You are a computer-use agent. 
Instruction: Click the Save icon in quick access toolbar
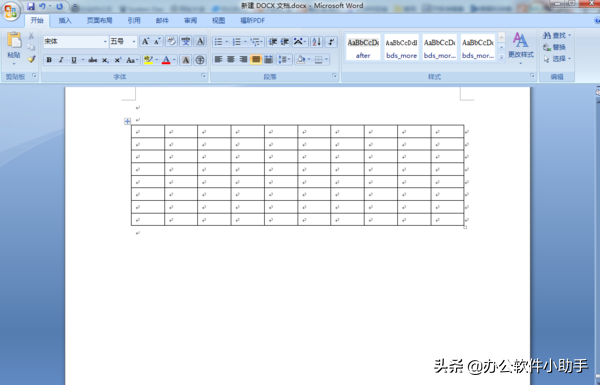(x=31, y=7)
